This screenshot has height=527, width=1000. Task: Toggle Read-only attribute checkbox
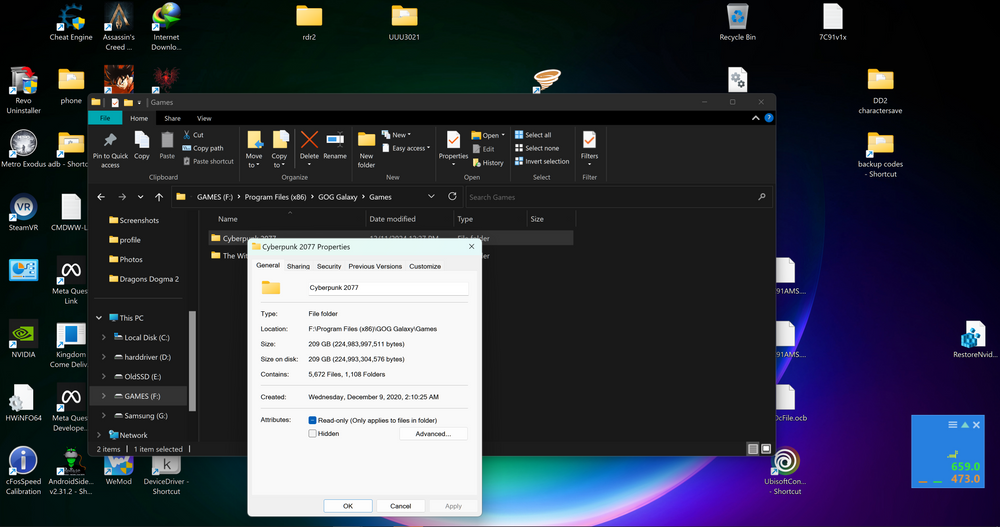tap(312, 420)
